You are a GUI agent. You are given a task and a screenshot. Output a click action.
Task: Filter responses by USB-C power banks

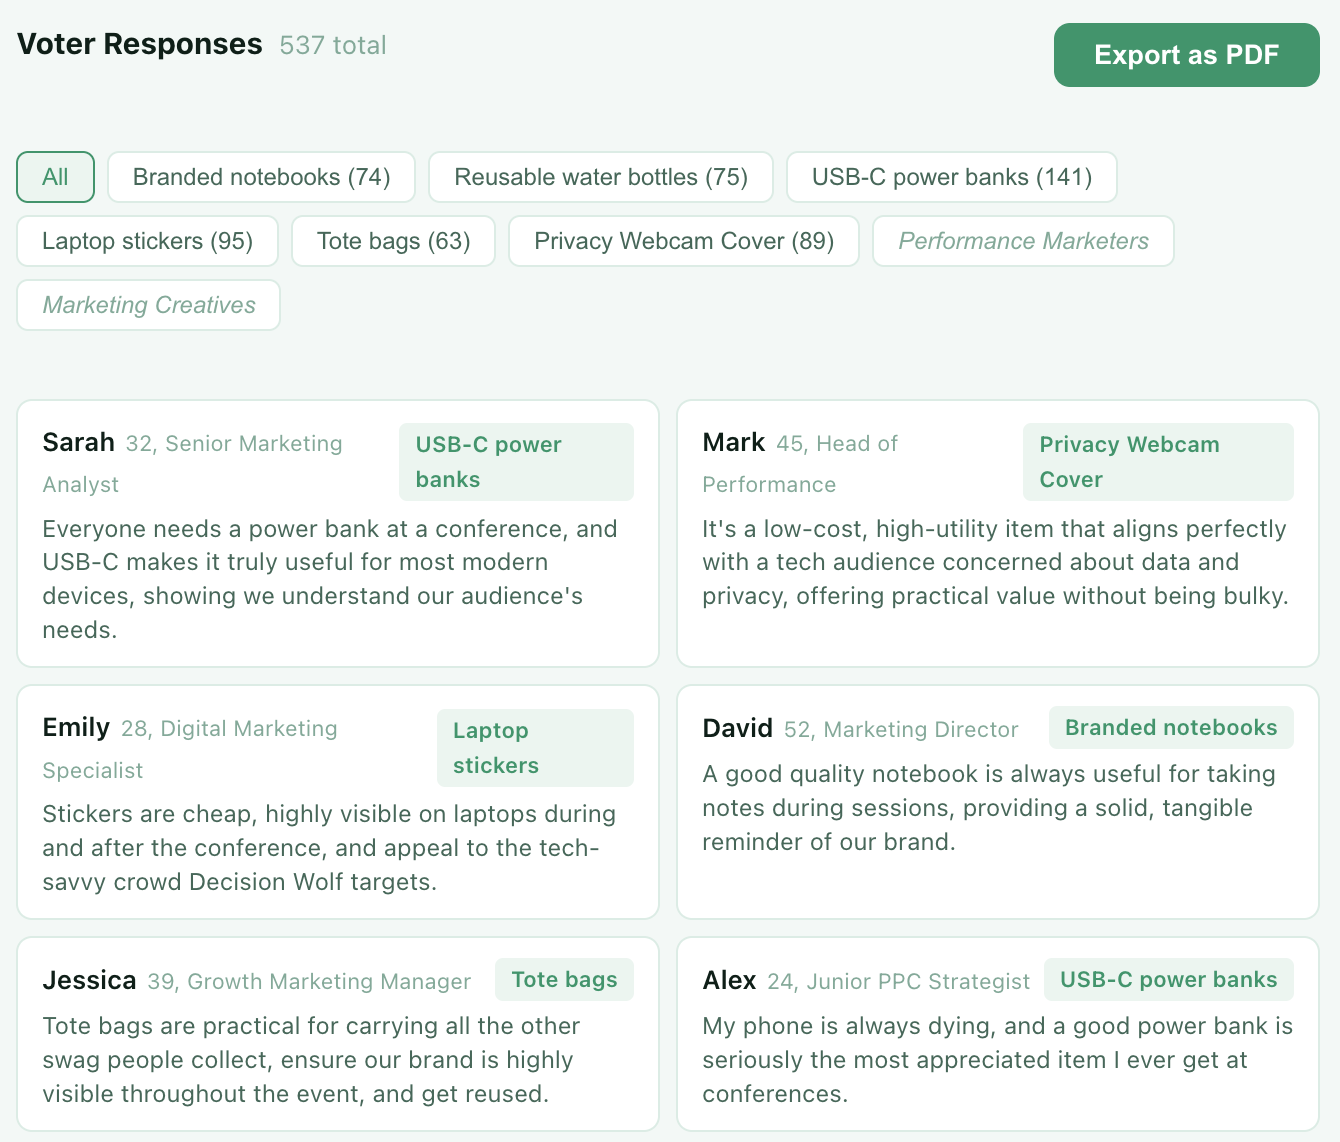tap(951, 177)
